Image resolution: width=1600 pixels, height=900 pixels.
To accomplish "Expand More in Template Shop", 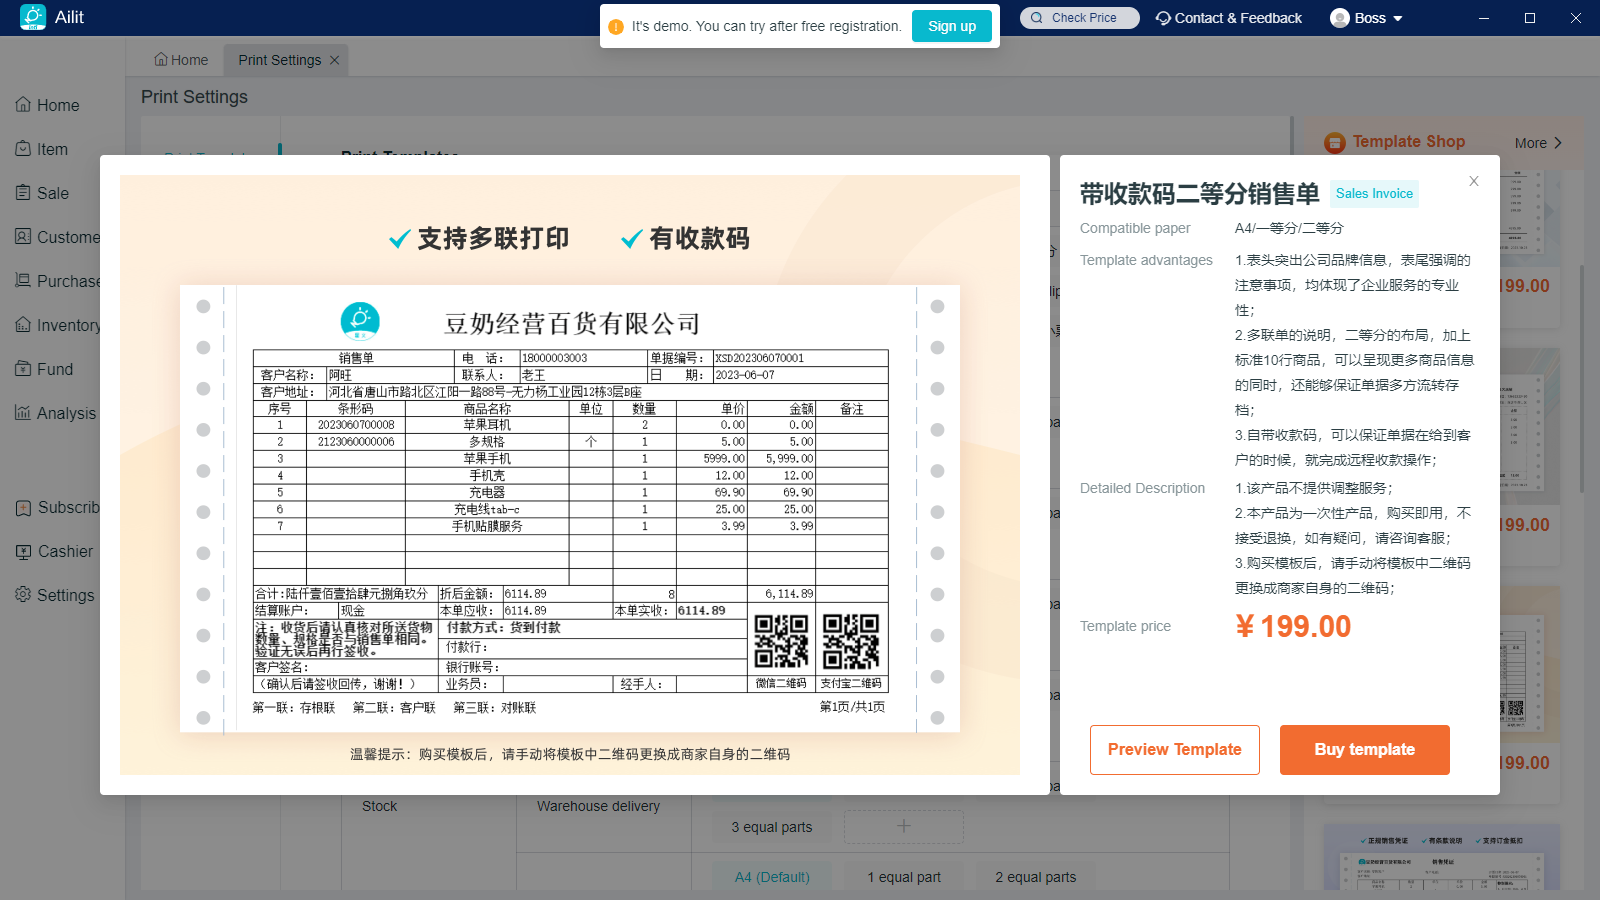I will click(x=1537, y=143).
